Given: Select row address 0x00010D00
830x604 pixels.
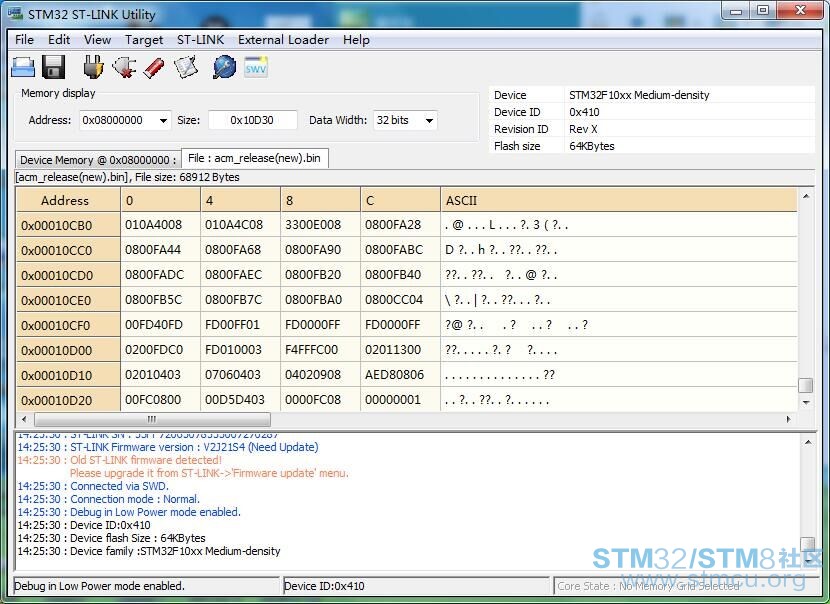Looking at the screenshot, I should tap(68, 350).
